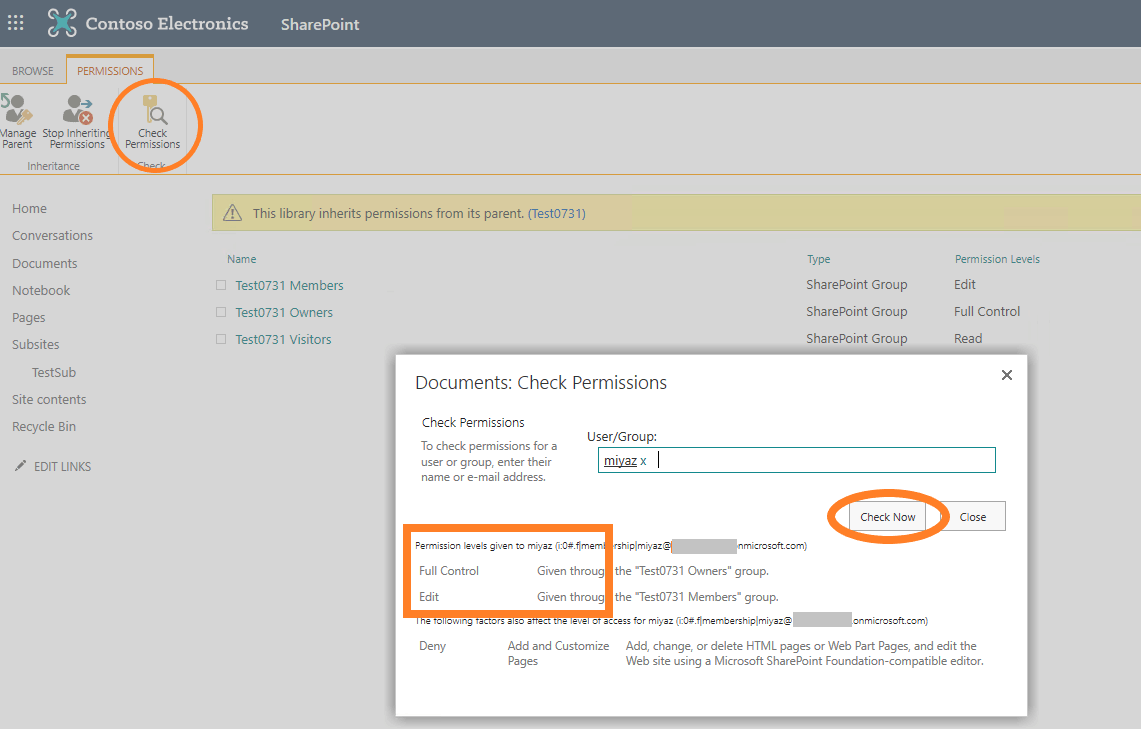The height and width of the screenshot is (729, 1141).
Task: Click EDIT LINKS text
Action: tap(63, 466)
